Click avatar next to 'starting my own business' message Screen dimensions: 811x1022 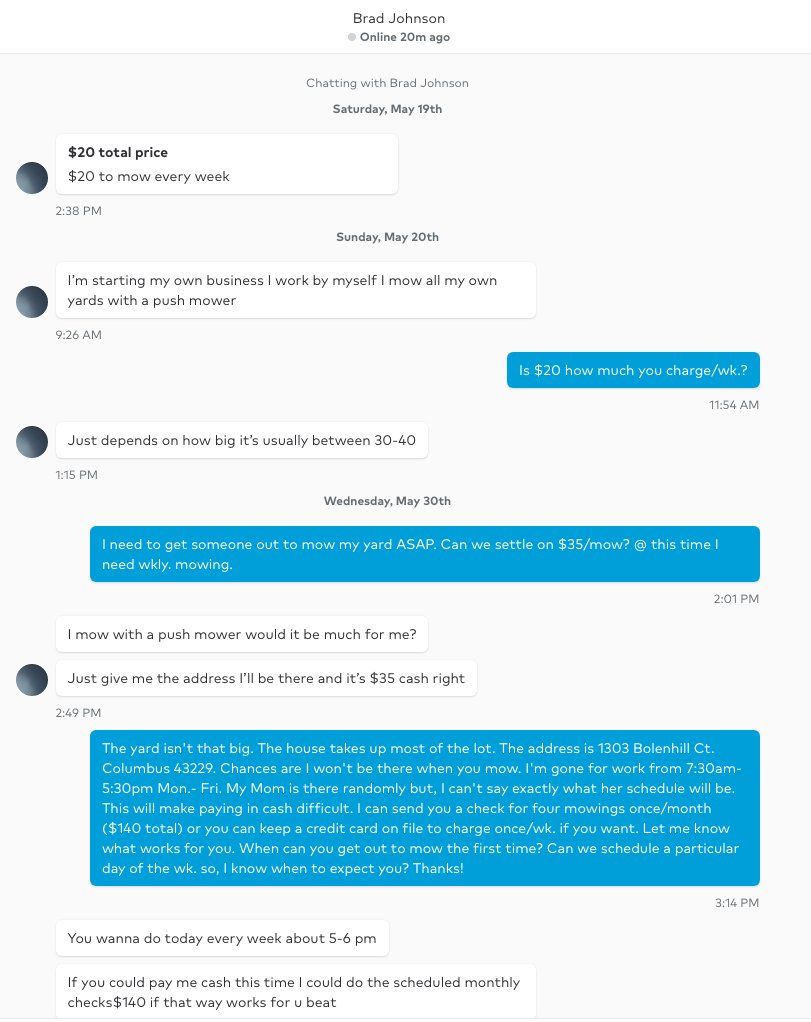(32, 302)
